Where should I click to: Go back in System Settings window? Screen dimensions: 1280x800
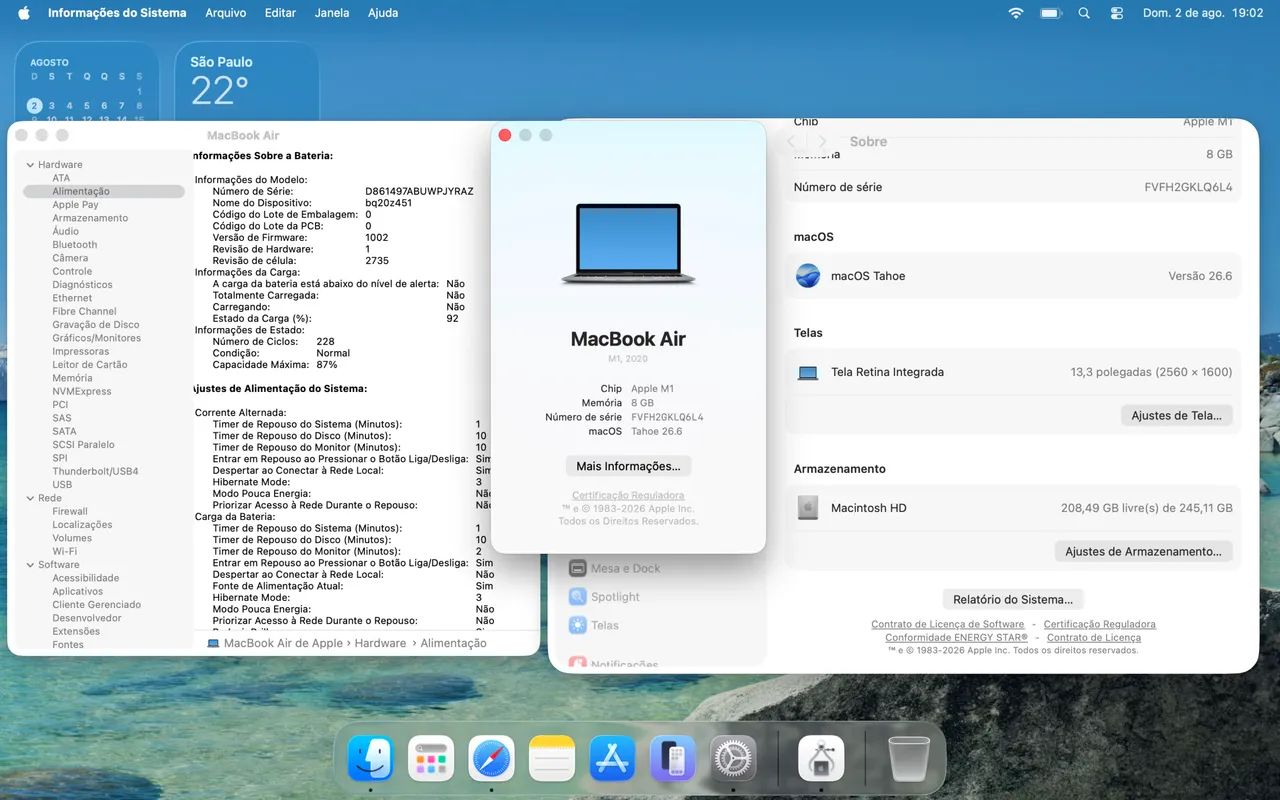click(792, 142)
